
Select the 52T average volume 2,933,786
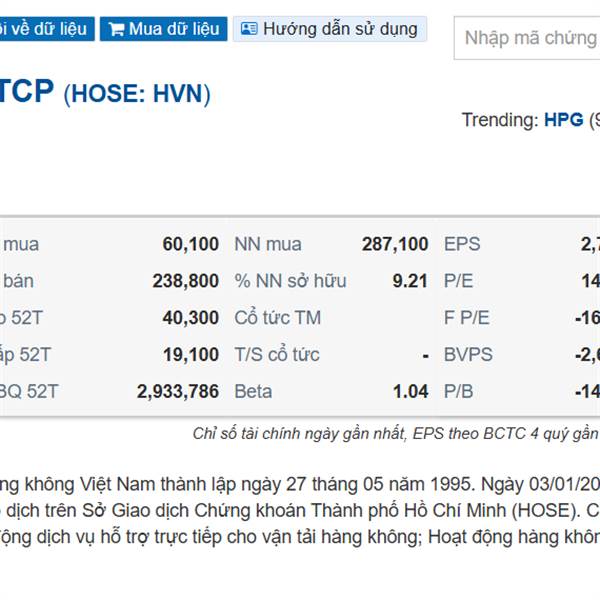[x=178, y=391]
